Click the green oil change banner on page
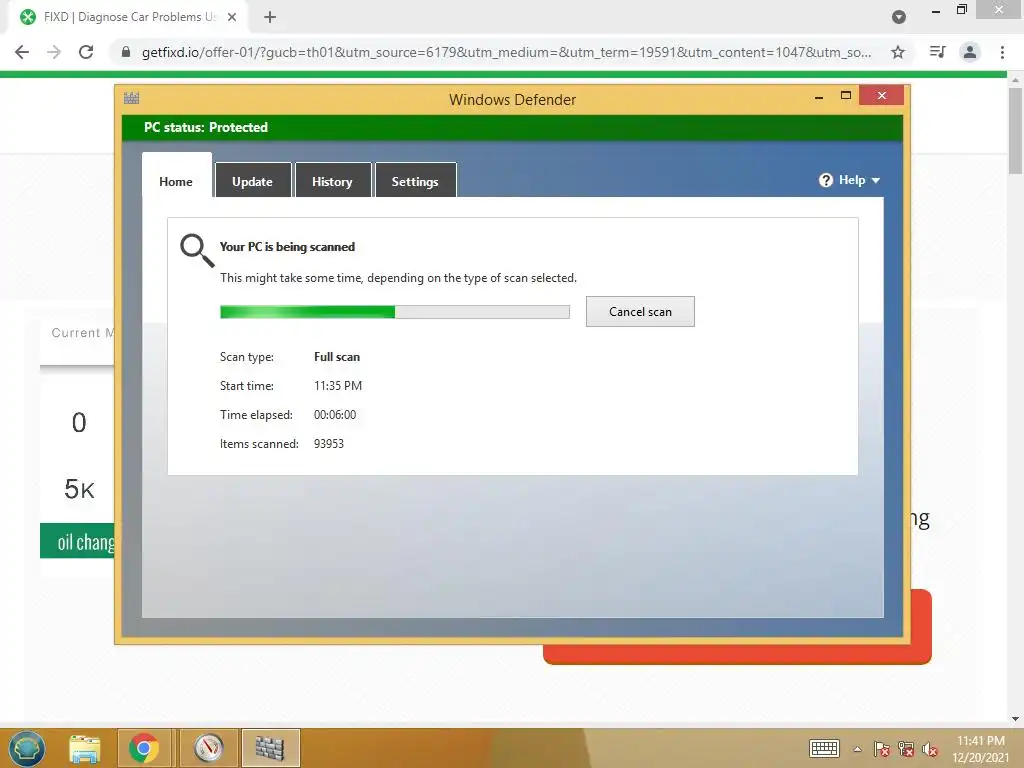1024x768 pixels. tap(77, 541)
